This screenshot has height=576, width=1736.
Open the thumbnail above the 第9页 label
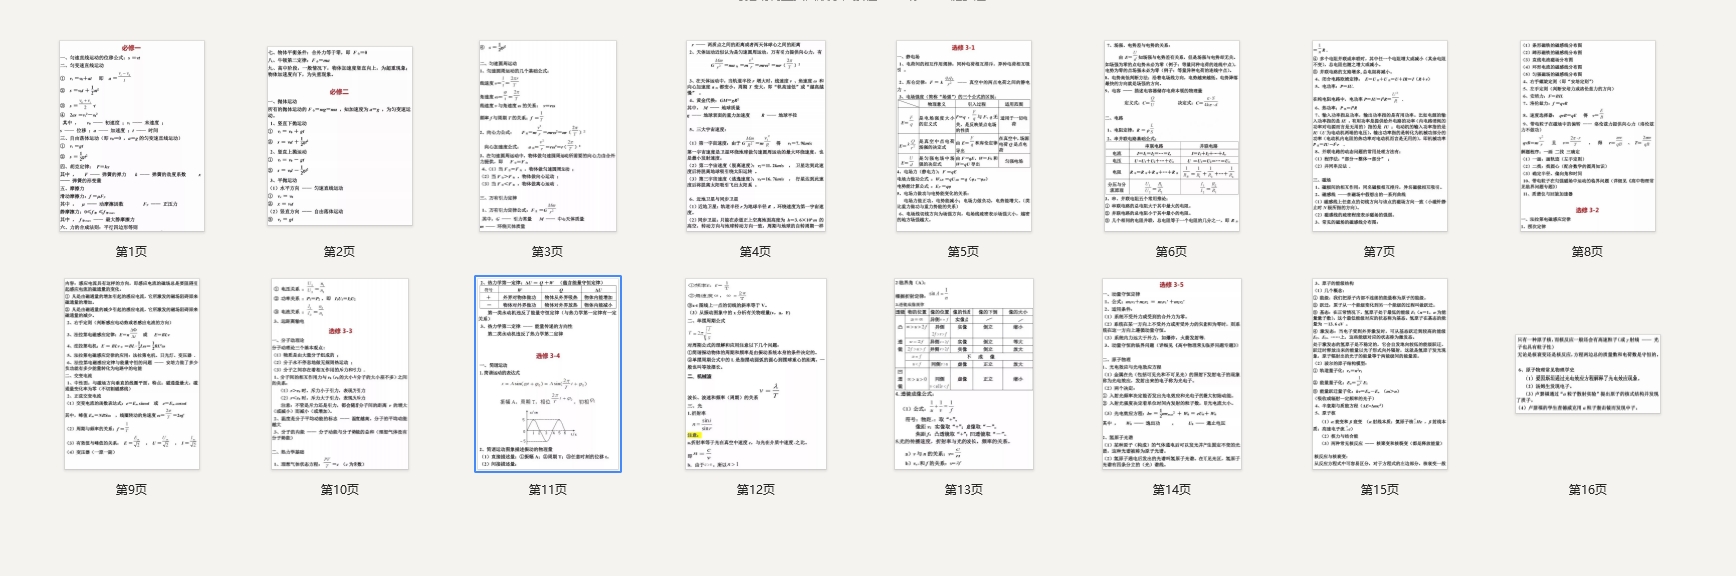[x=131, y=374]
